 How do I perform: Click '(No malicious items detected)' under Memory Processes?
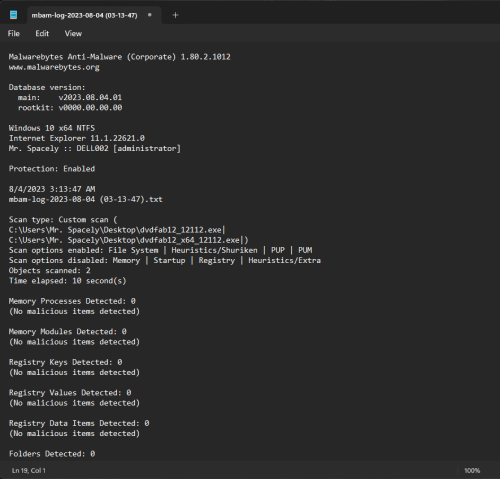click(74, 312)
